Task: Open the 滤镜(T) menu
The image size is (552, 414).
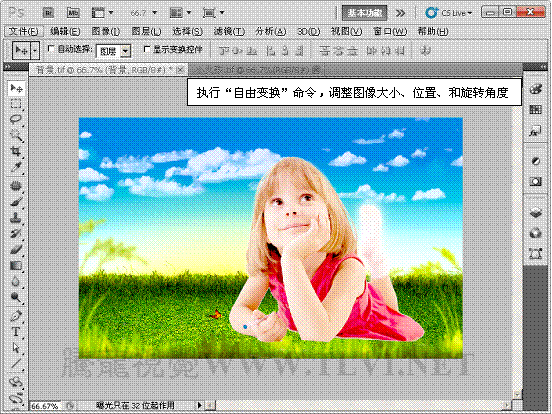Action: [x=229, y=32]
